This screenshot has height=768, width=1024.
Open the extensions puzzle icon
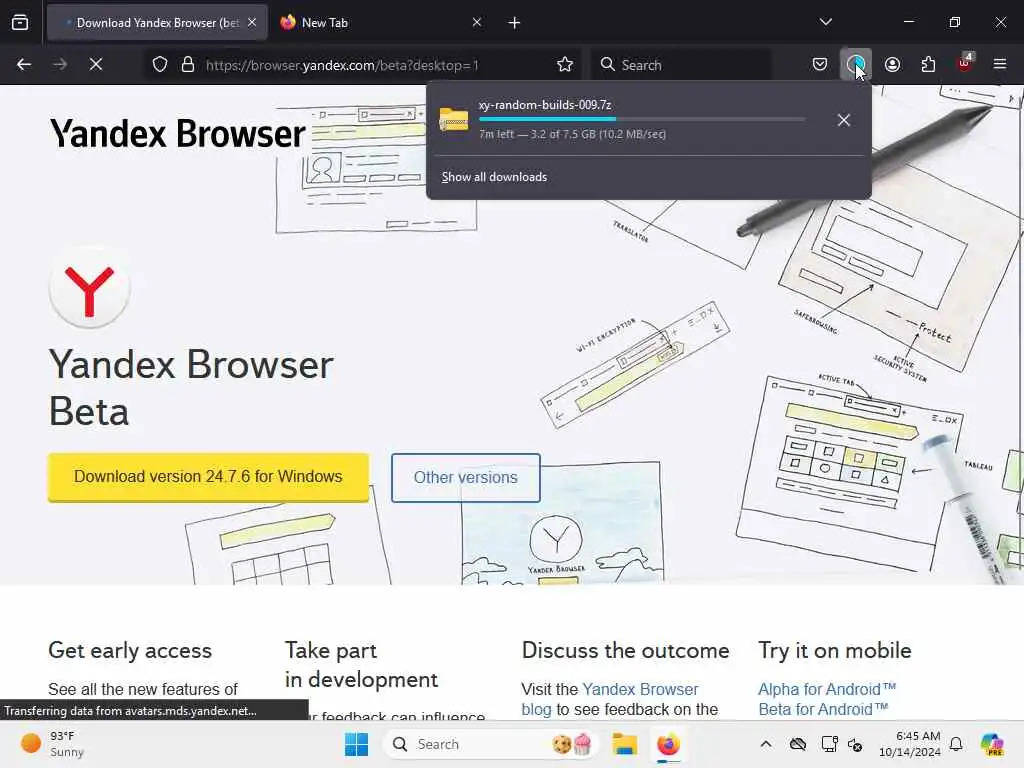928,65
